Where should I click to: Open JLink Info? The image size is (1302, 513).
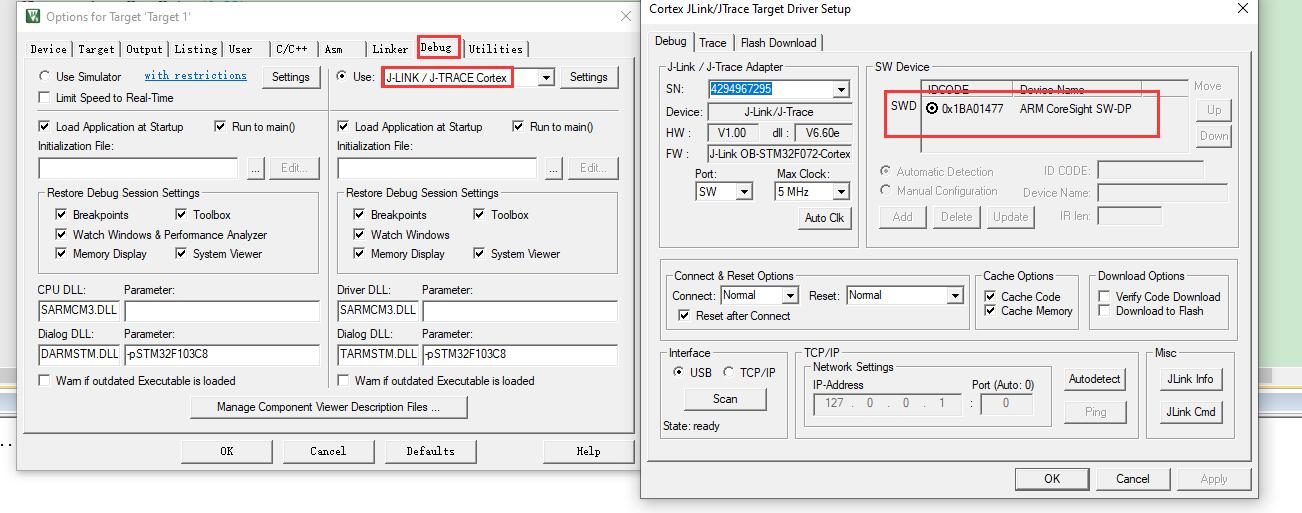[1190, 379]
